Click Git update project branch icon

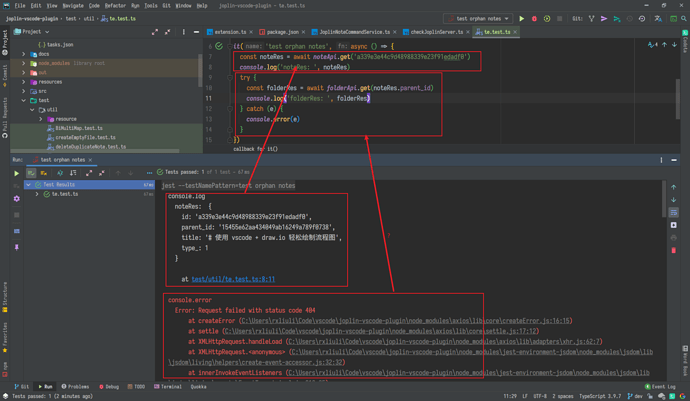tap(591, 18)
